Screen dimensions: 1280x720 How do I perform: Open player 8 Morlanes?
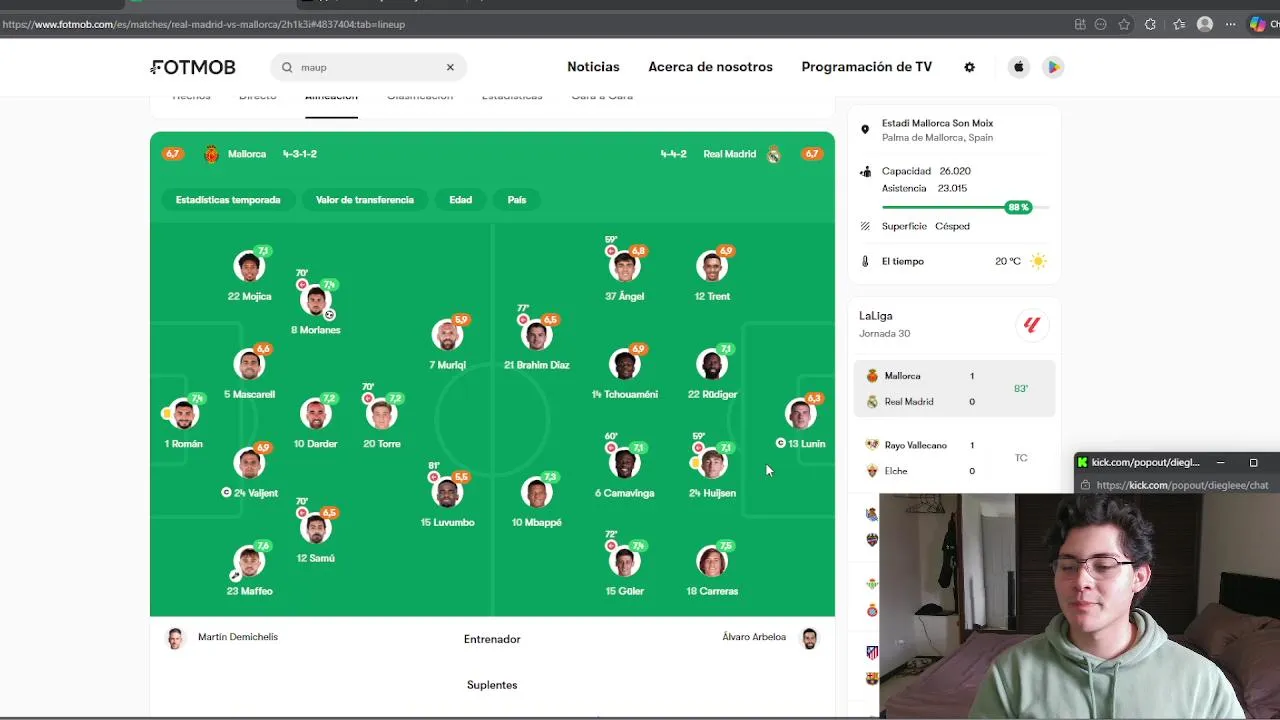tap(316, 308)
